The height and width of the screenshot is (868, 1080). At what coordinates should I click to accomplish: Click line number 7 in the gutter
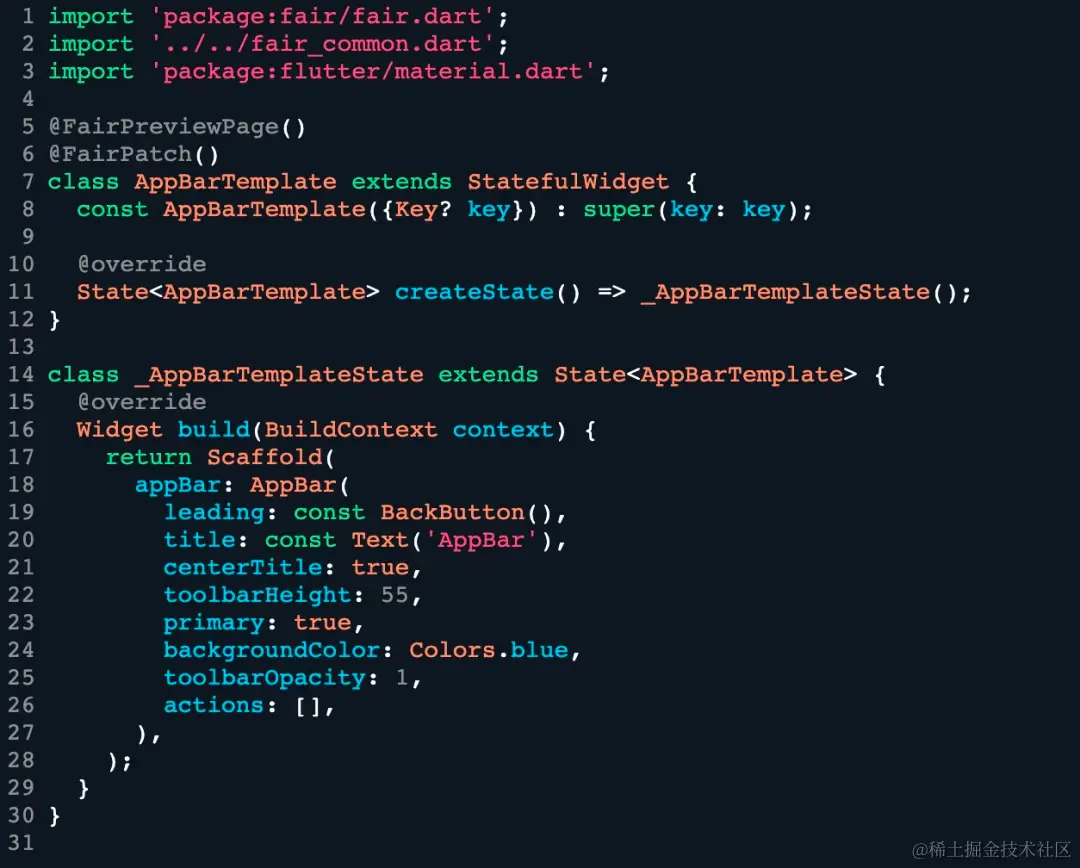pos(28,182)
